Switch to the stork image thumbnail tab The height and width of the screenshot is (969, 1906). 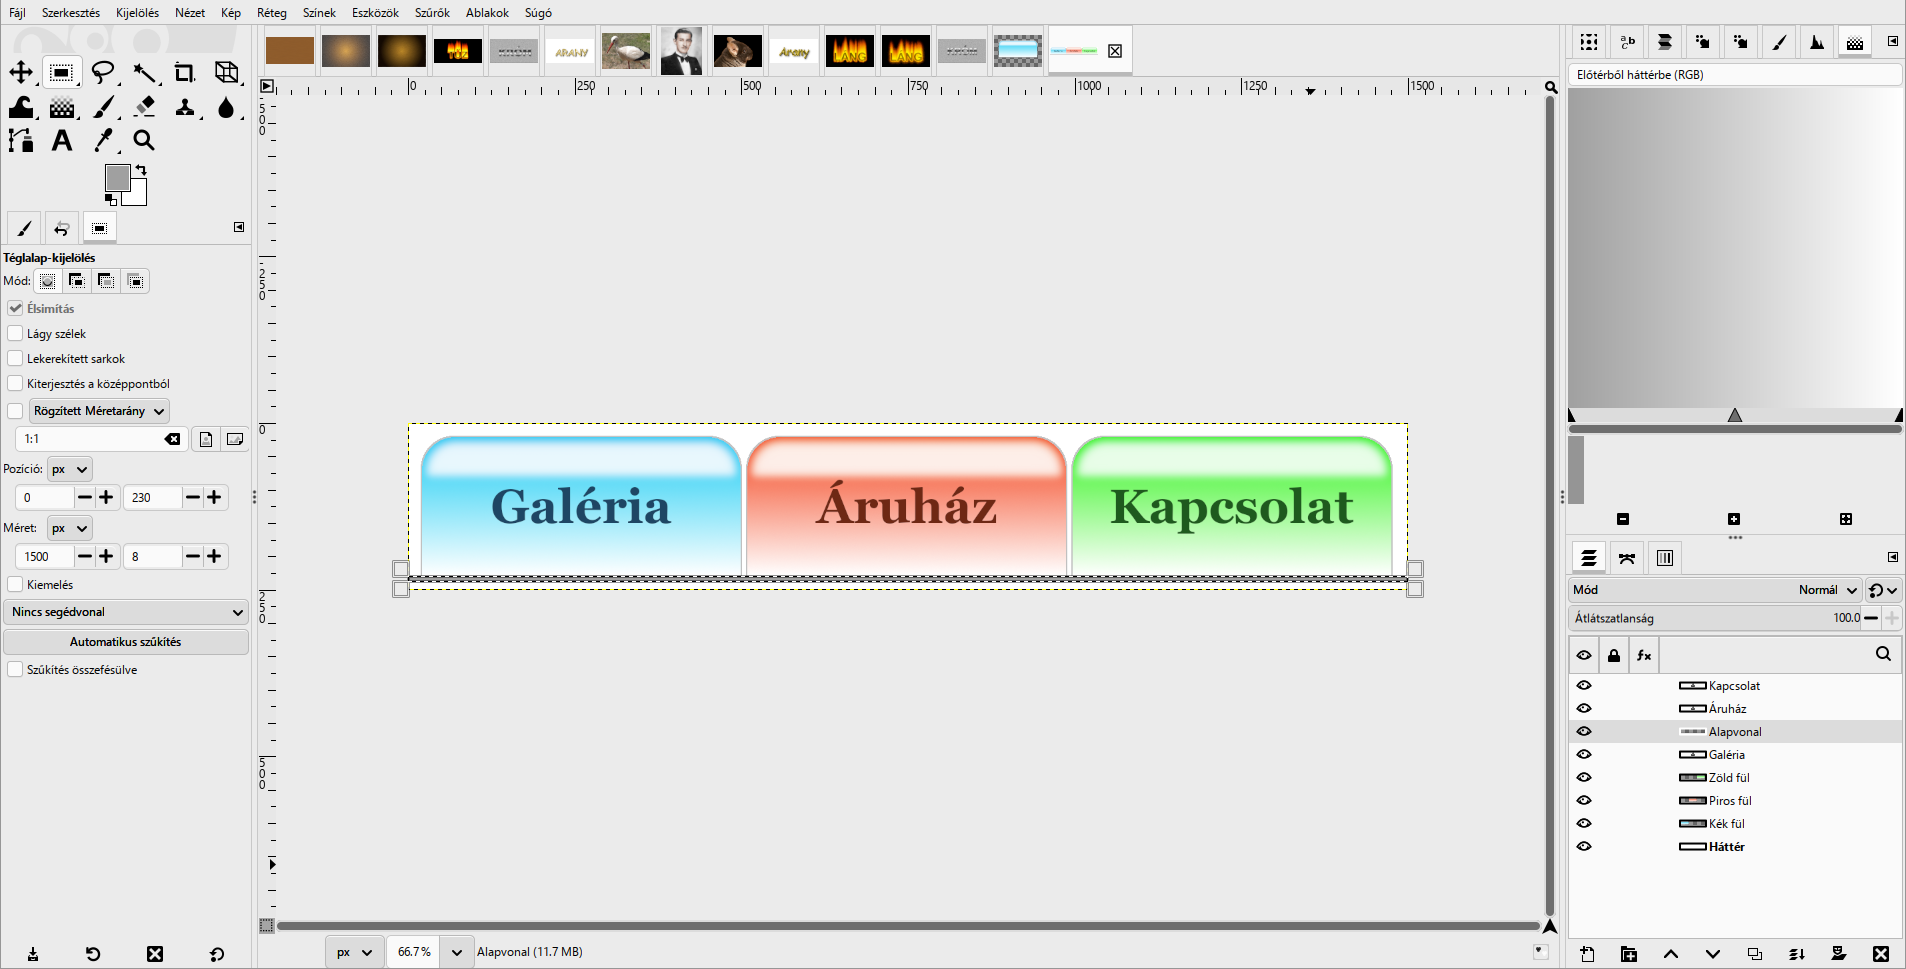pos(626,51)
